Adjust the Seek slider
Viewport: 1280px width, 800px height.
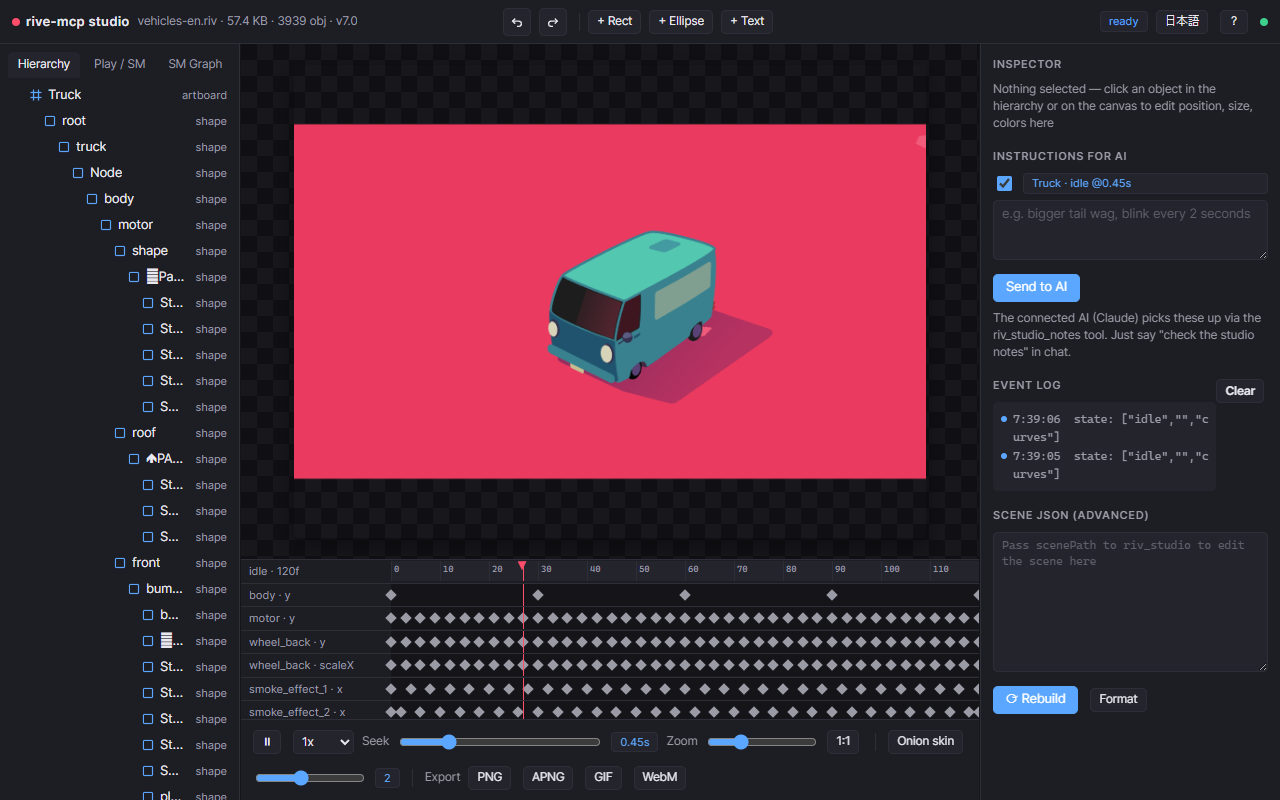click(500, 742)
